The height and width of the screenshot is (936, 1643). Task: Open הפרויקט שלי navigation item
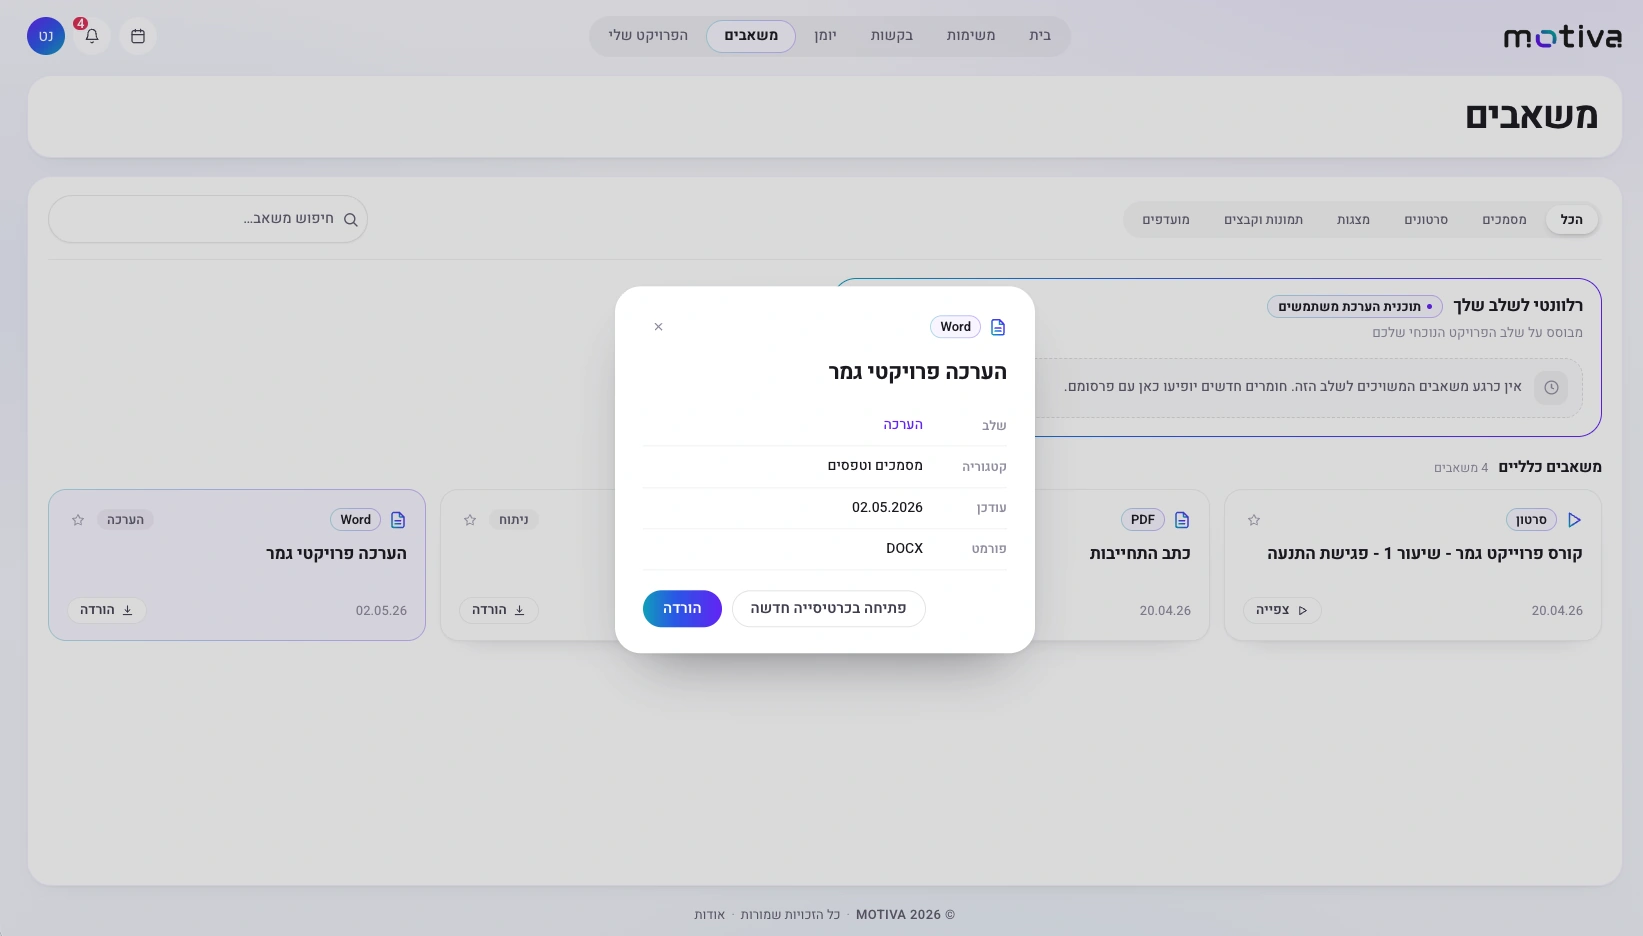point(648,36)
